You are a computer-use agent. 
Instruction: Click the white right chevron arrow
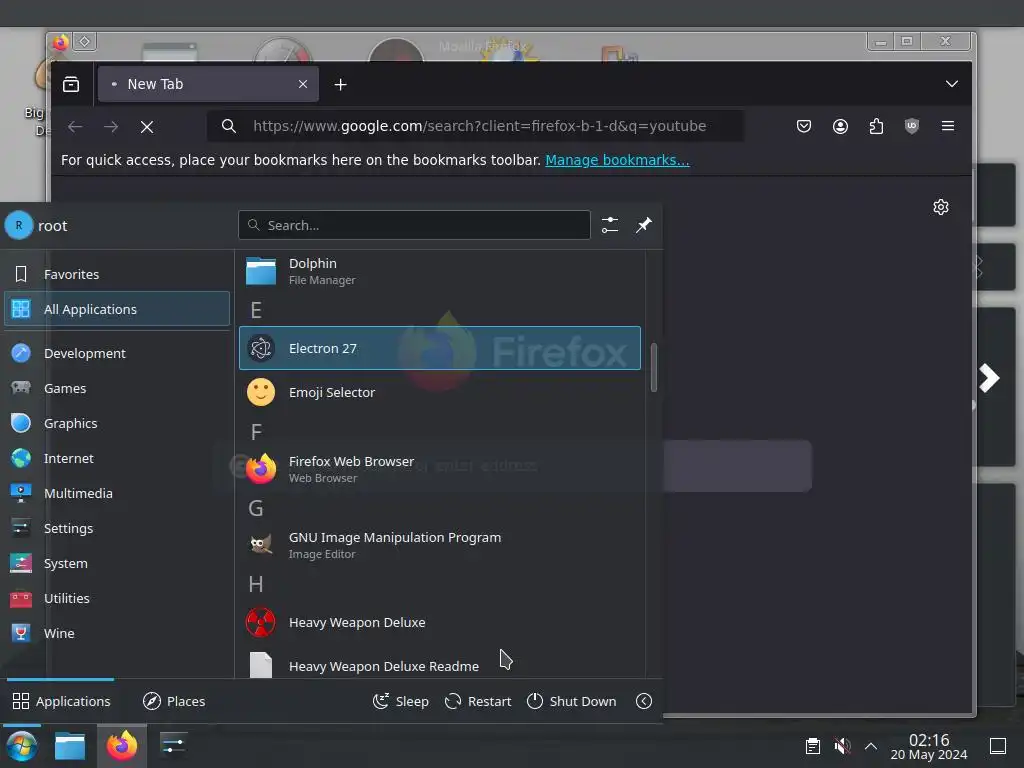point(989,377)
